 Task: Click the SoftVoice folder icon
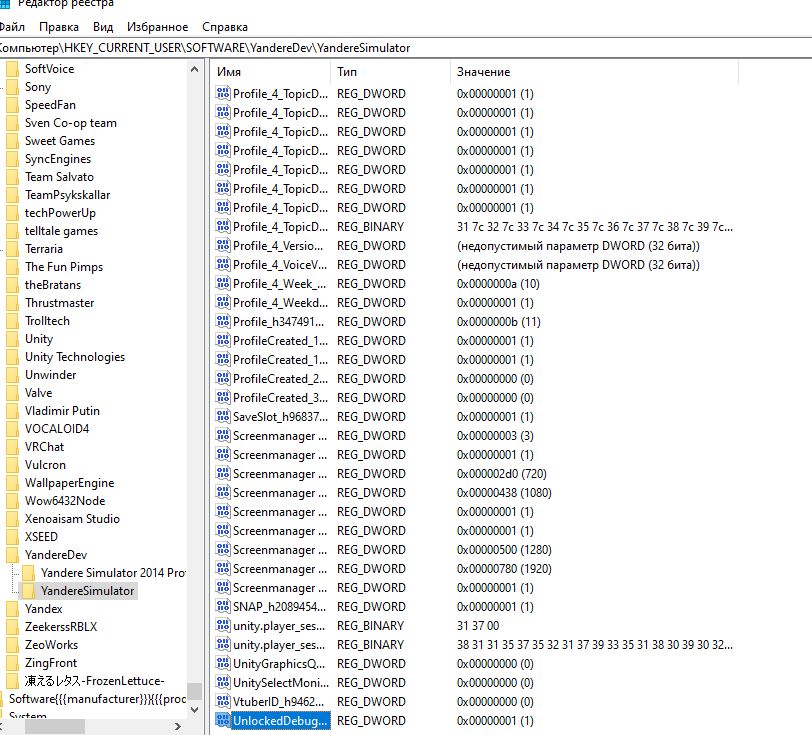[x=12, y=69]
